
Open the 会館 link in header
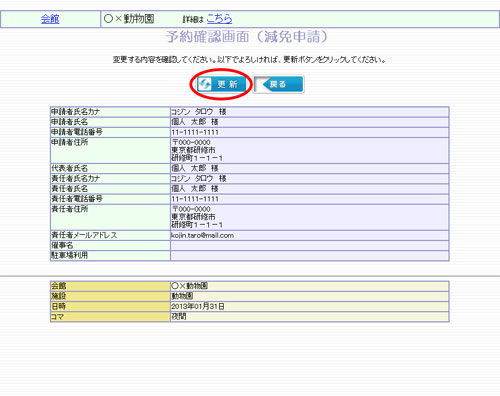(50, 19)
